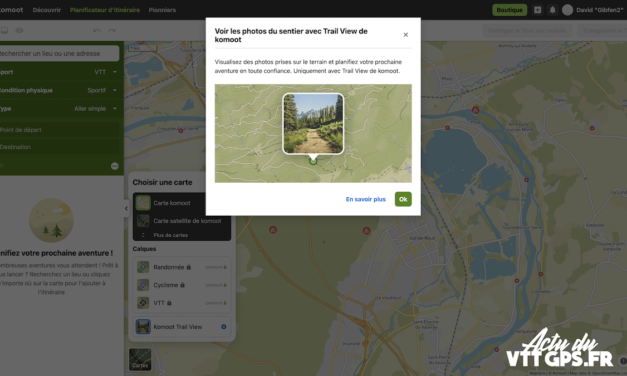Open the notifications bell icon
Image resolution: width=627 pixels, height=376 pixels.
coord(552,10)
